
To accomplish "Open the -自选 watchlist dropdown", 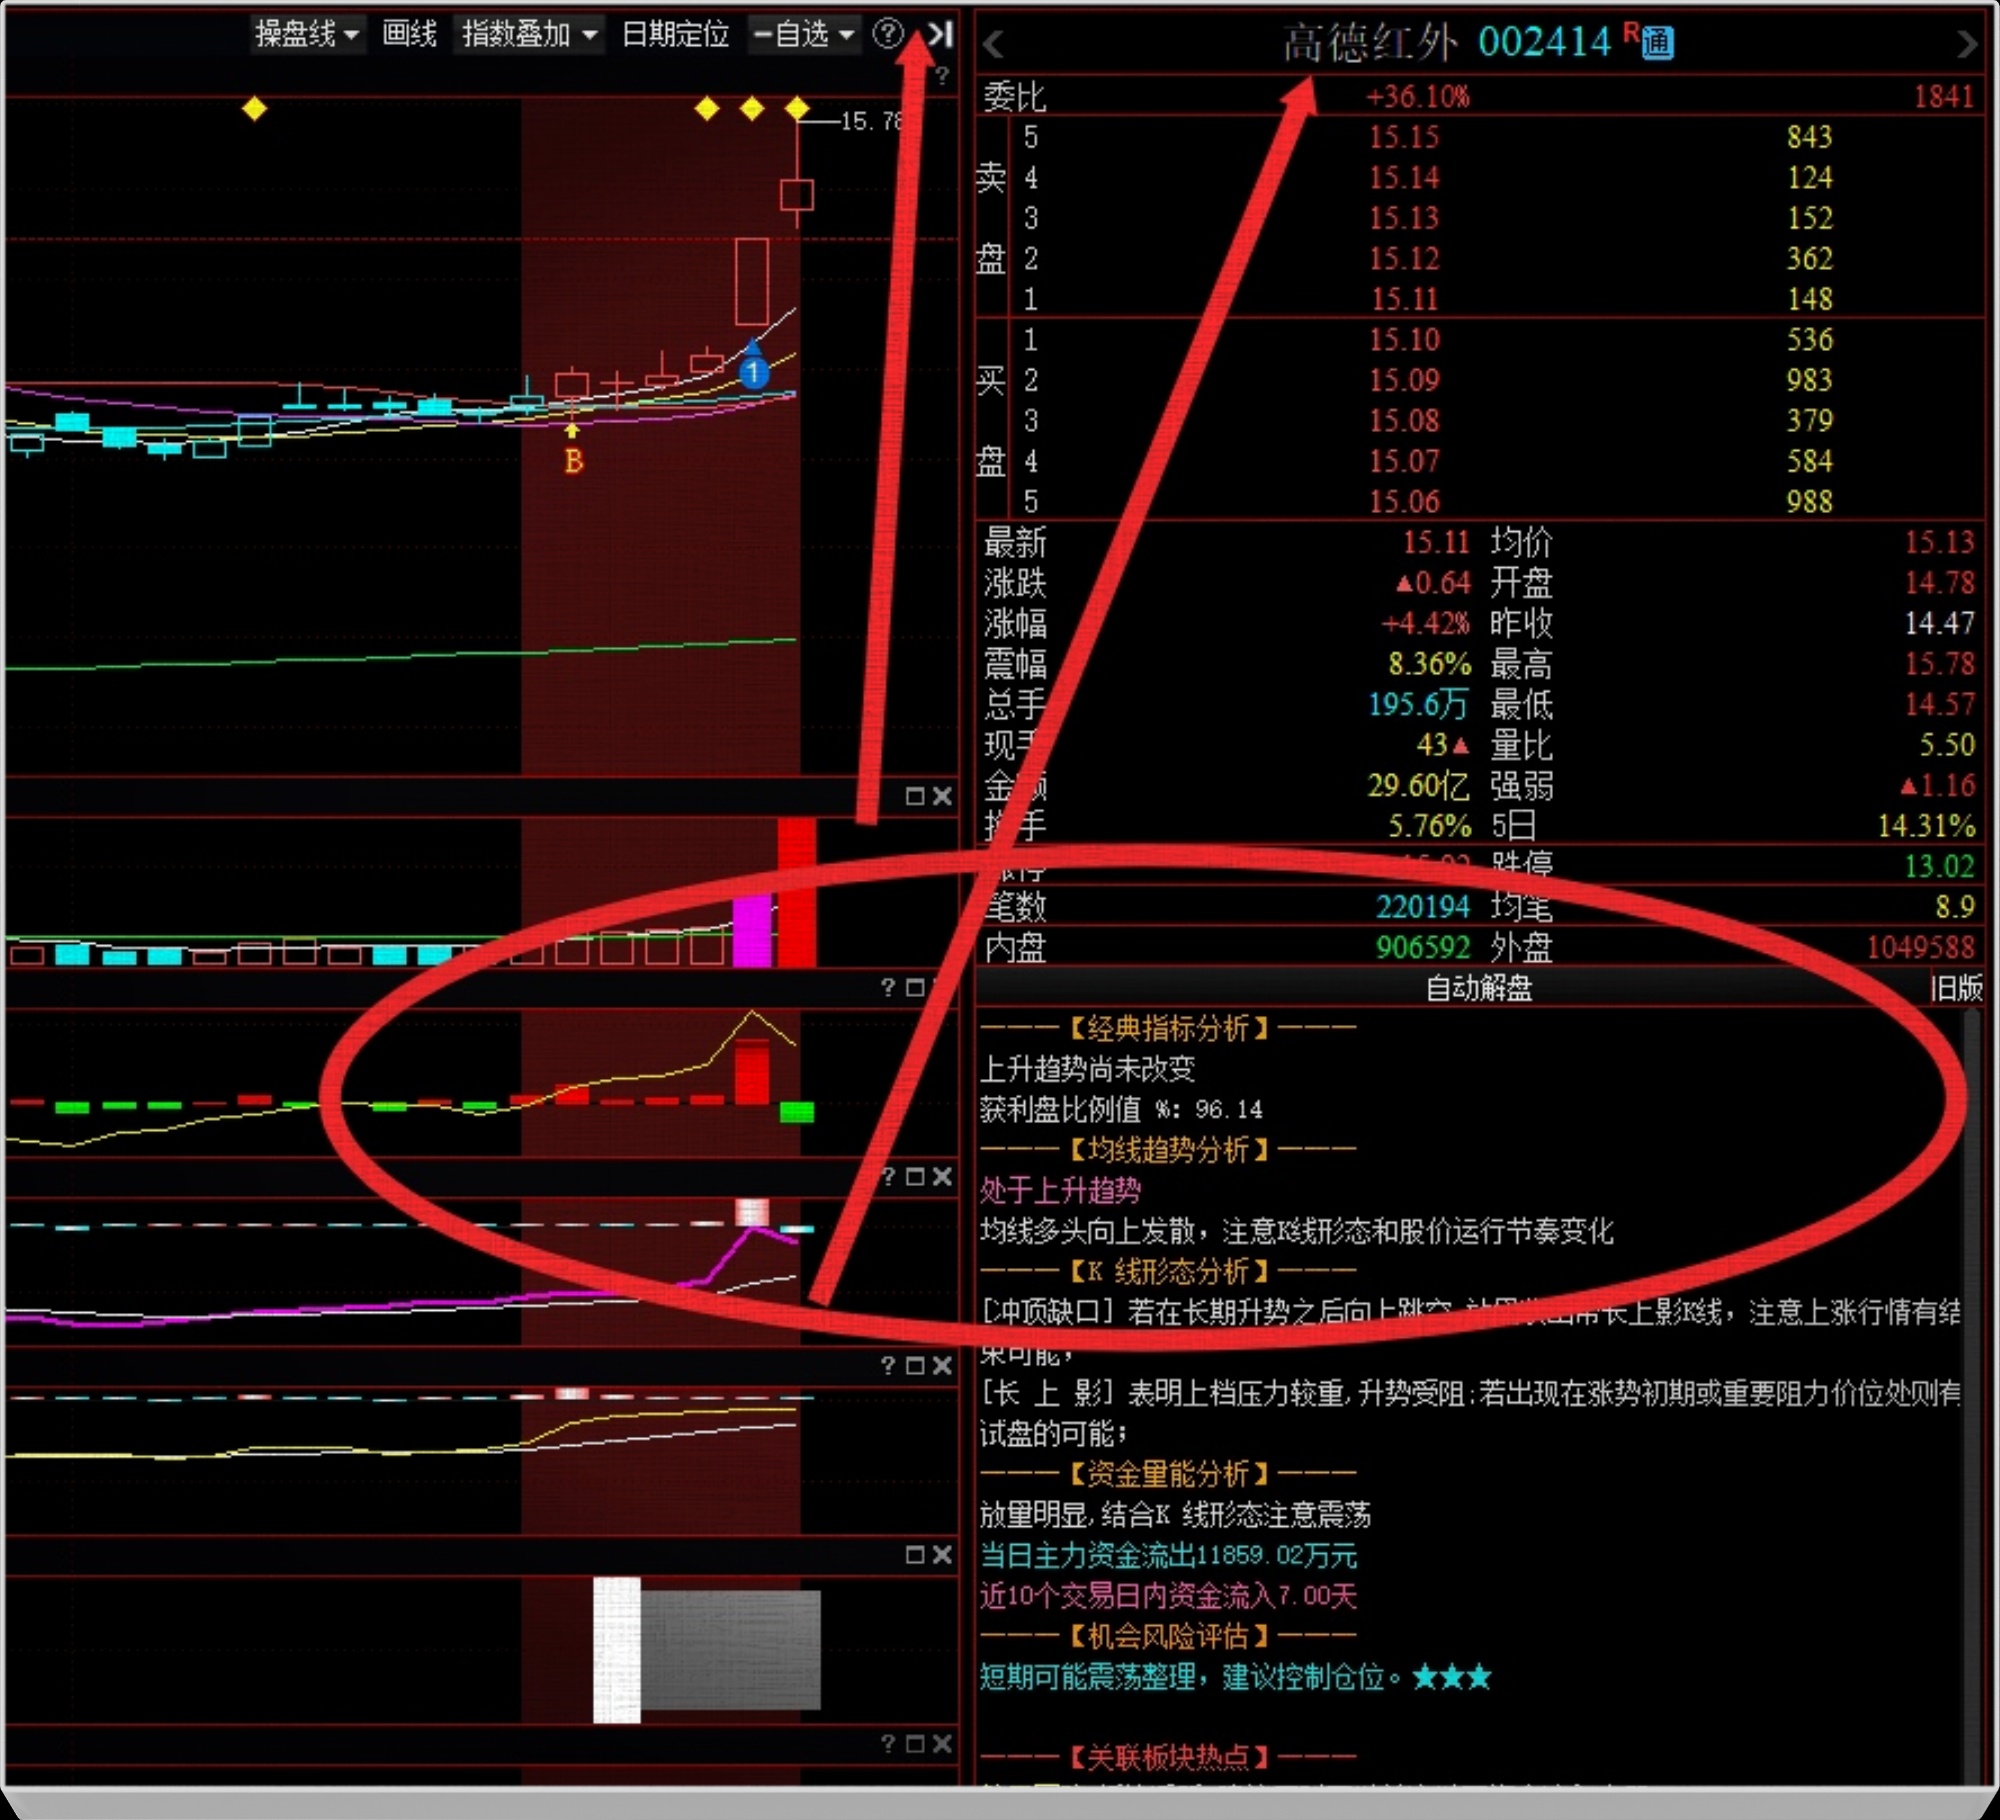I will pyautogui.click(x=804, y=35).
